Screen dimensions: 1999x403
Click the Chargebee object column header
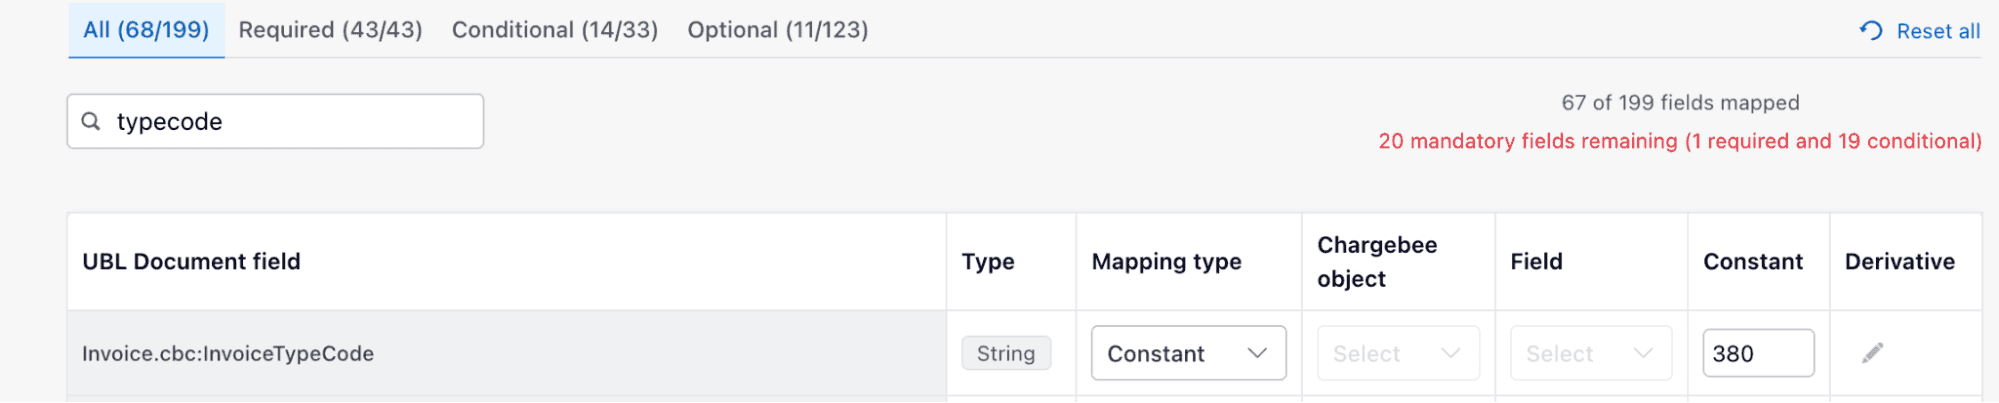[x=1376, y=262]
